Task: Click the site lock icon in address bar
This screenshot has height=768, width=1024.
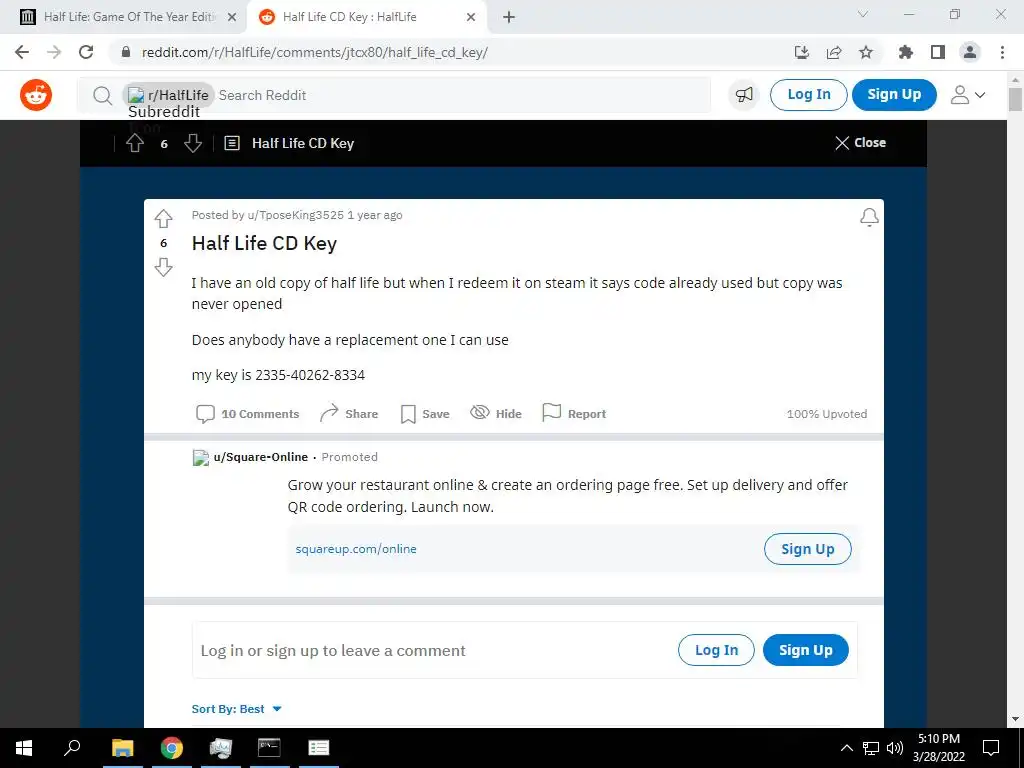Action: (126, 52)
